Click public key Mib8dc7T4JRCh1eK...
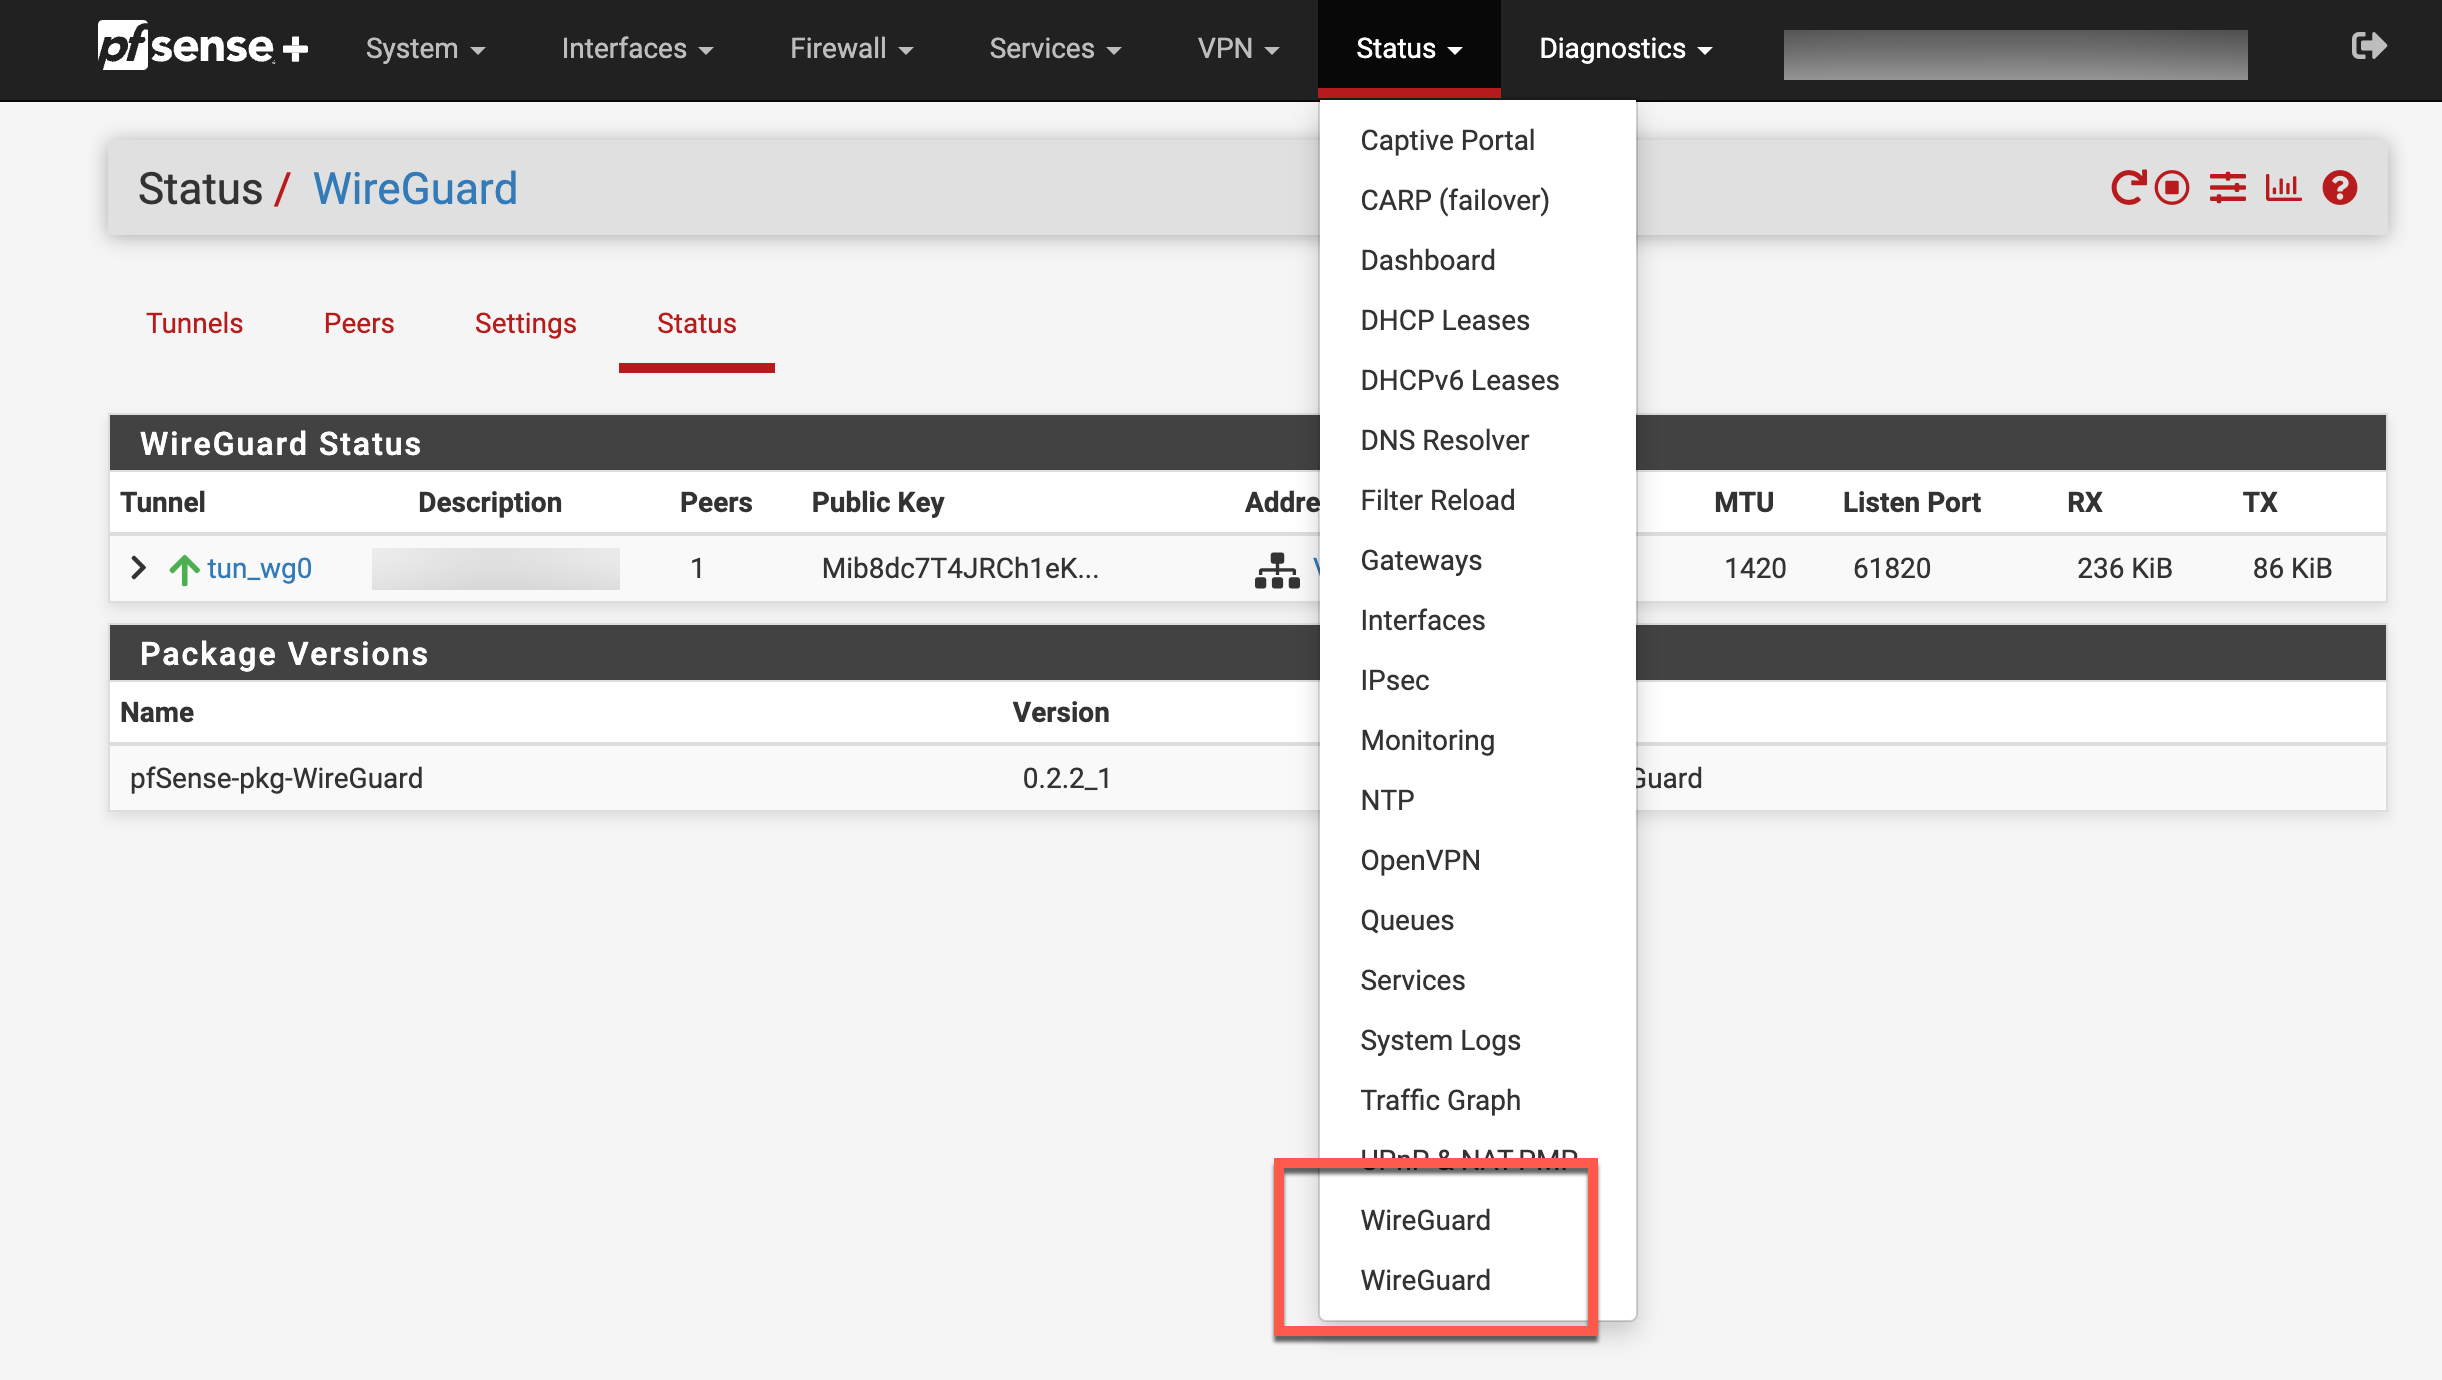Viewport: 2442px width, 1380px height. tap(960, 568)
